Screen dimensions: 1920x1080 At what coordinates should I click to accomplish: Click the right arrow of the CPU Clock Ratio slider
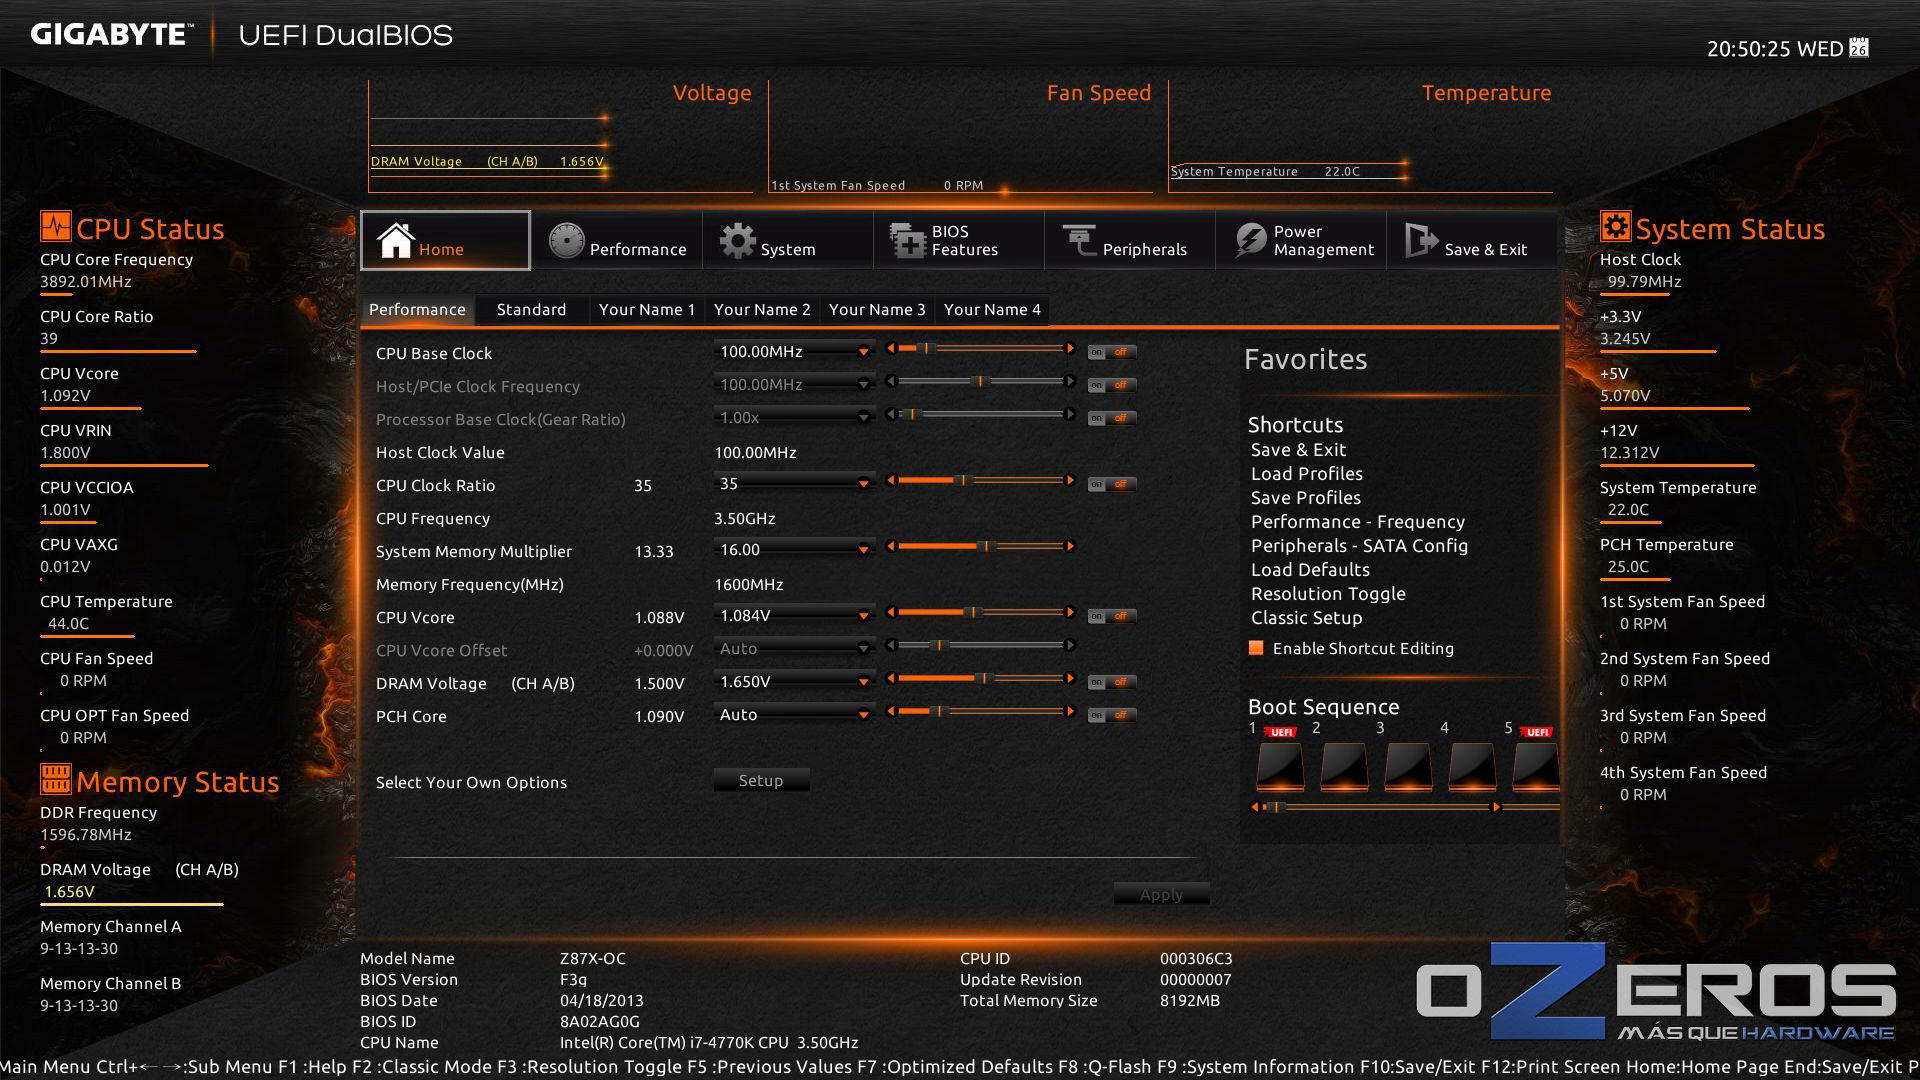1070,480
